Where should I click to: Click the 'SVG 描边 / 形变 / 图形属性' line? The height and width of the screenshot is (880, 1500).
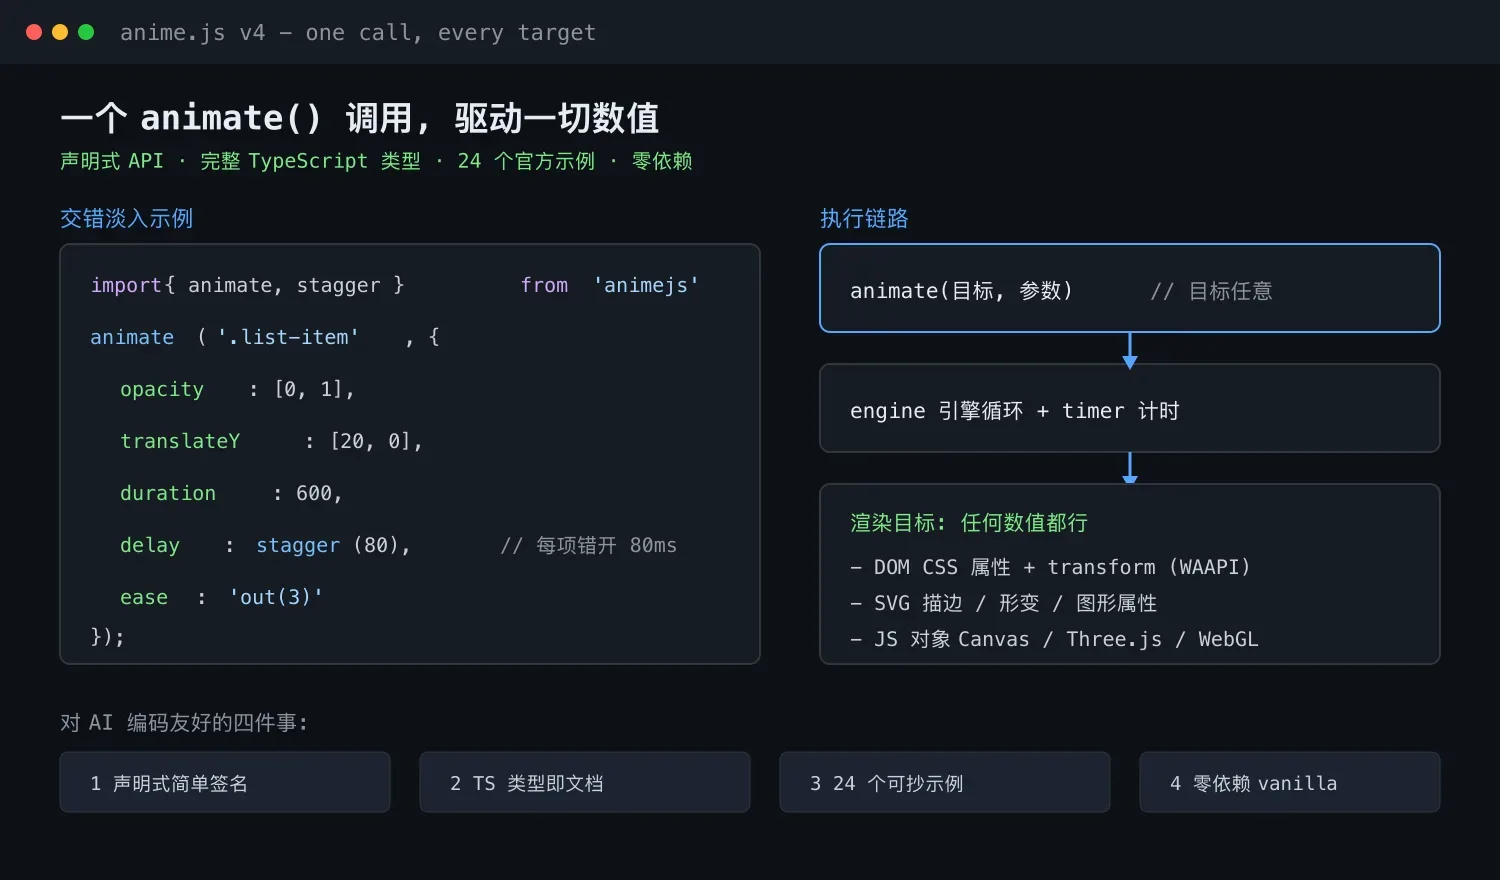[1004, 603]
